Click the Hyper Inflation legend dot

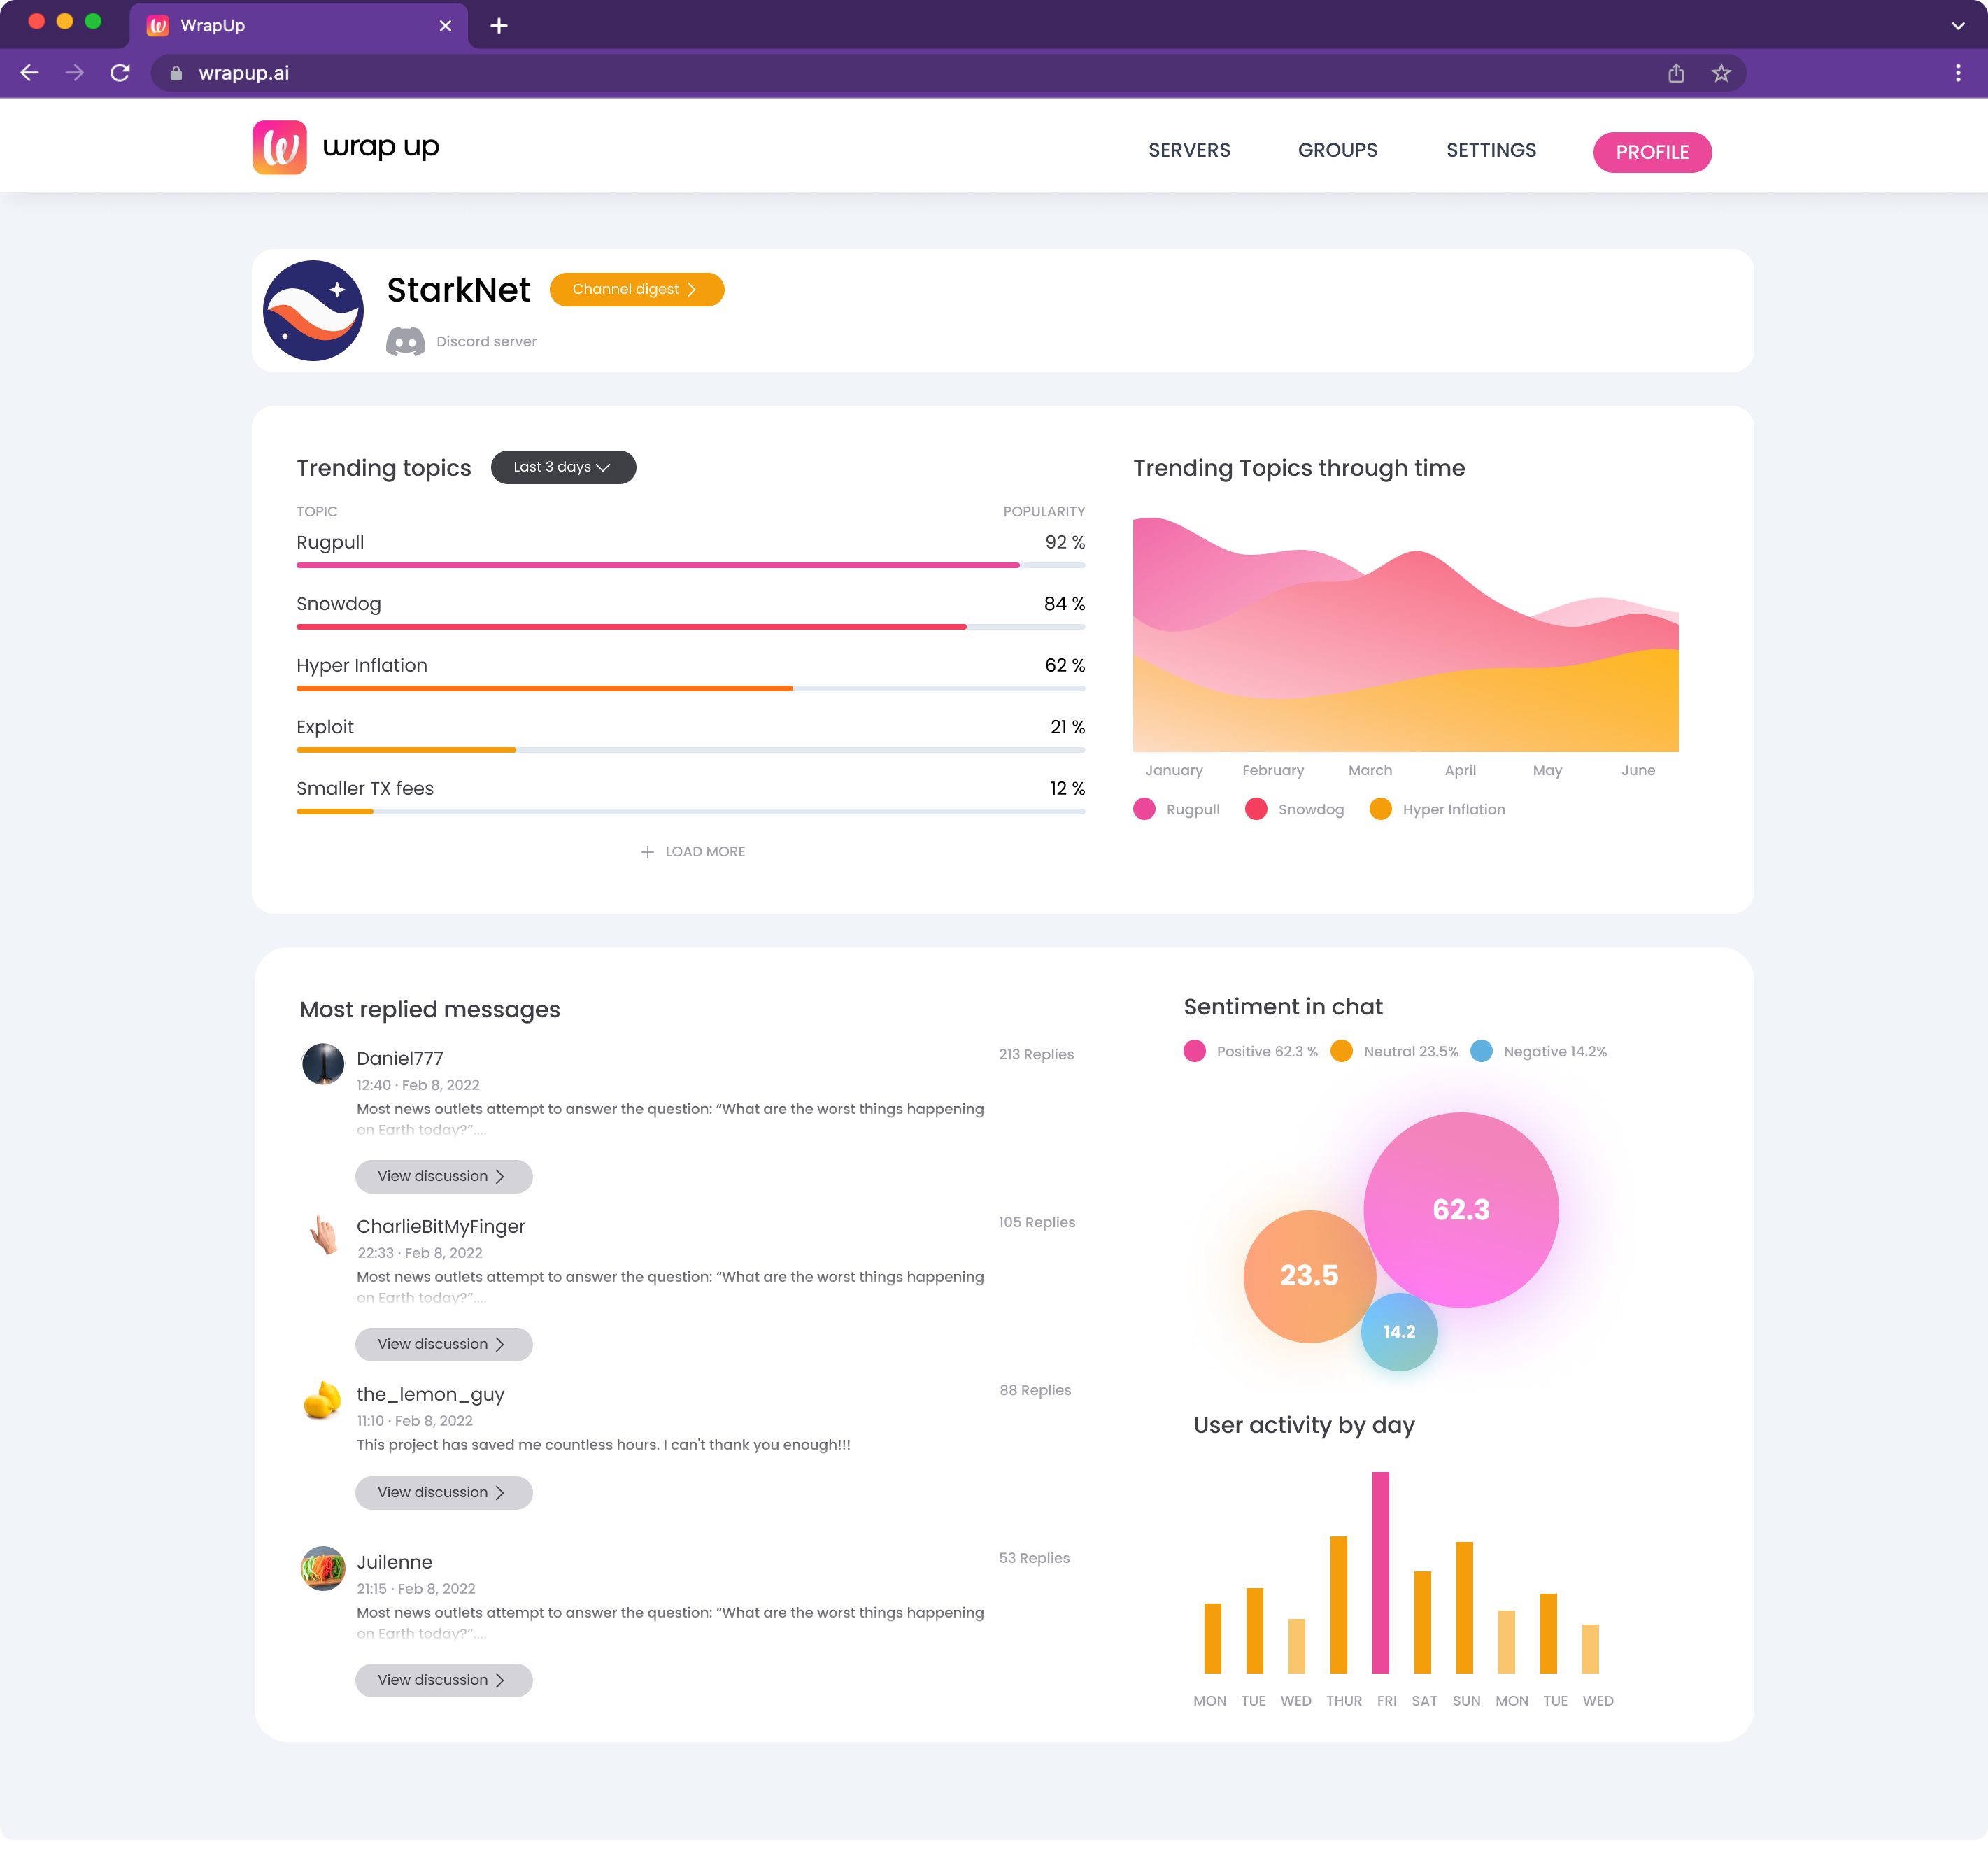click(1380, 809)
